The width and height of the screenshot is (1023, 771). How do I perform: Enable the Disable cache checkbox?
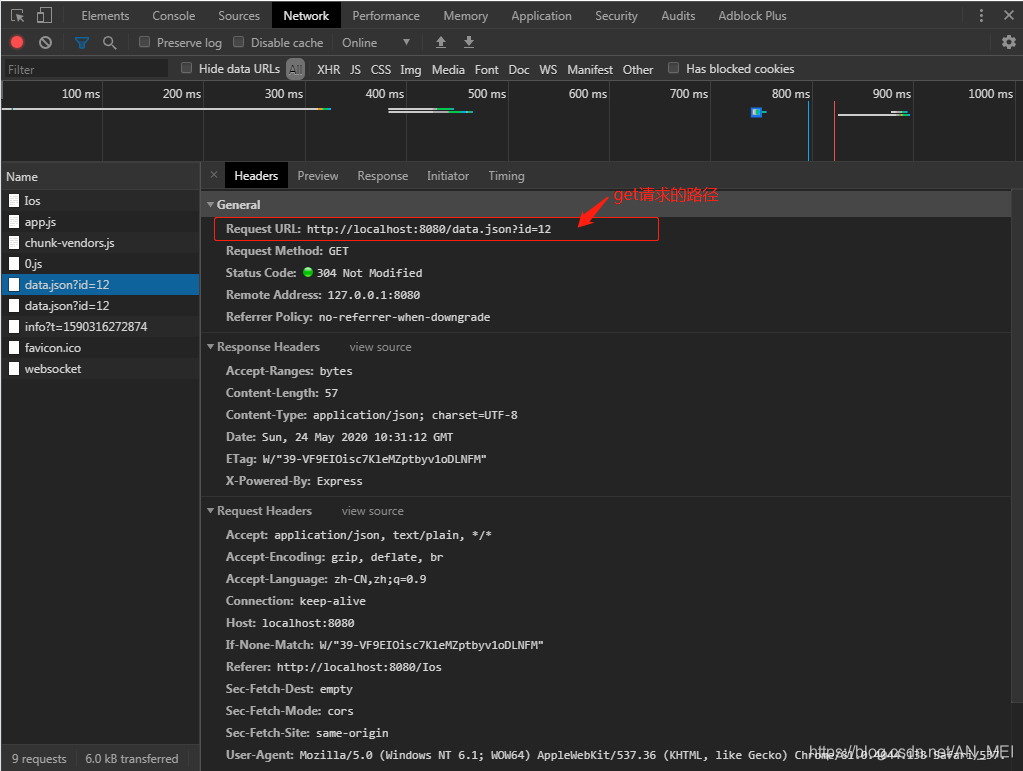239,42
